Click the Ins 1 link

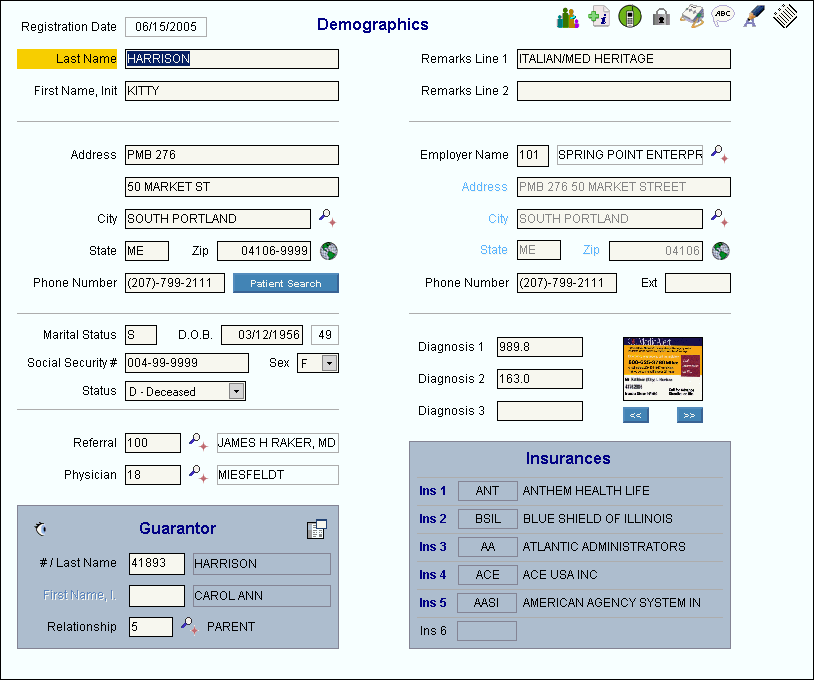point(432,491)
